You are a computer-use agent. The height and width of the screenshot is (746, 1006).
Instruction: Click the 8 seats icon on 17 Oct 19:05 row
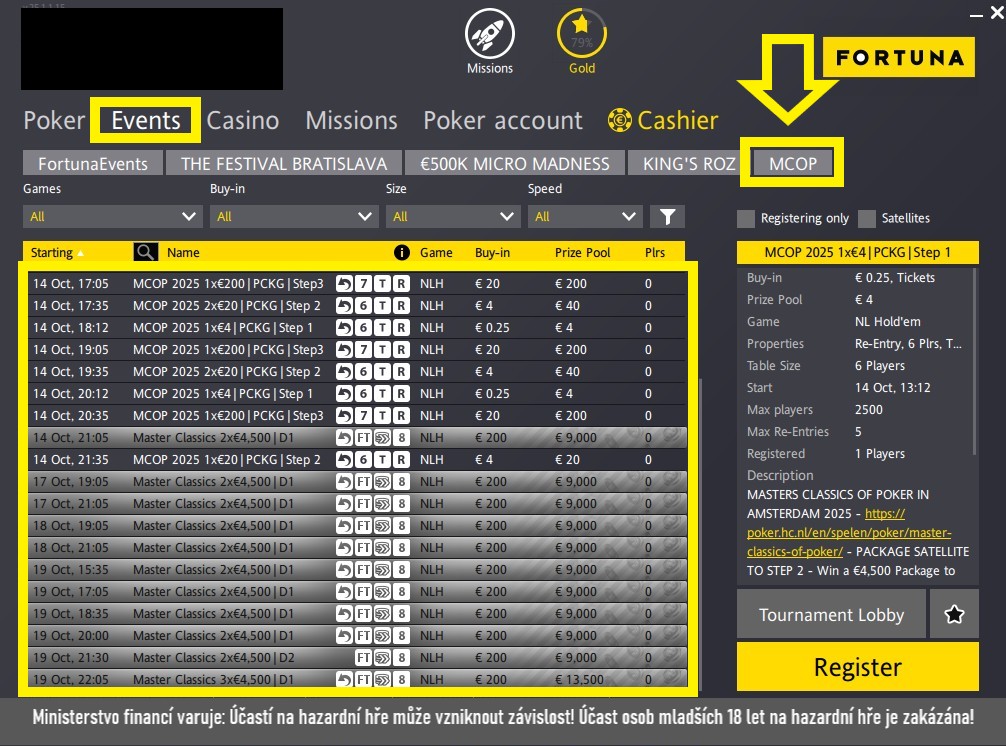coord(401,482)
